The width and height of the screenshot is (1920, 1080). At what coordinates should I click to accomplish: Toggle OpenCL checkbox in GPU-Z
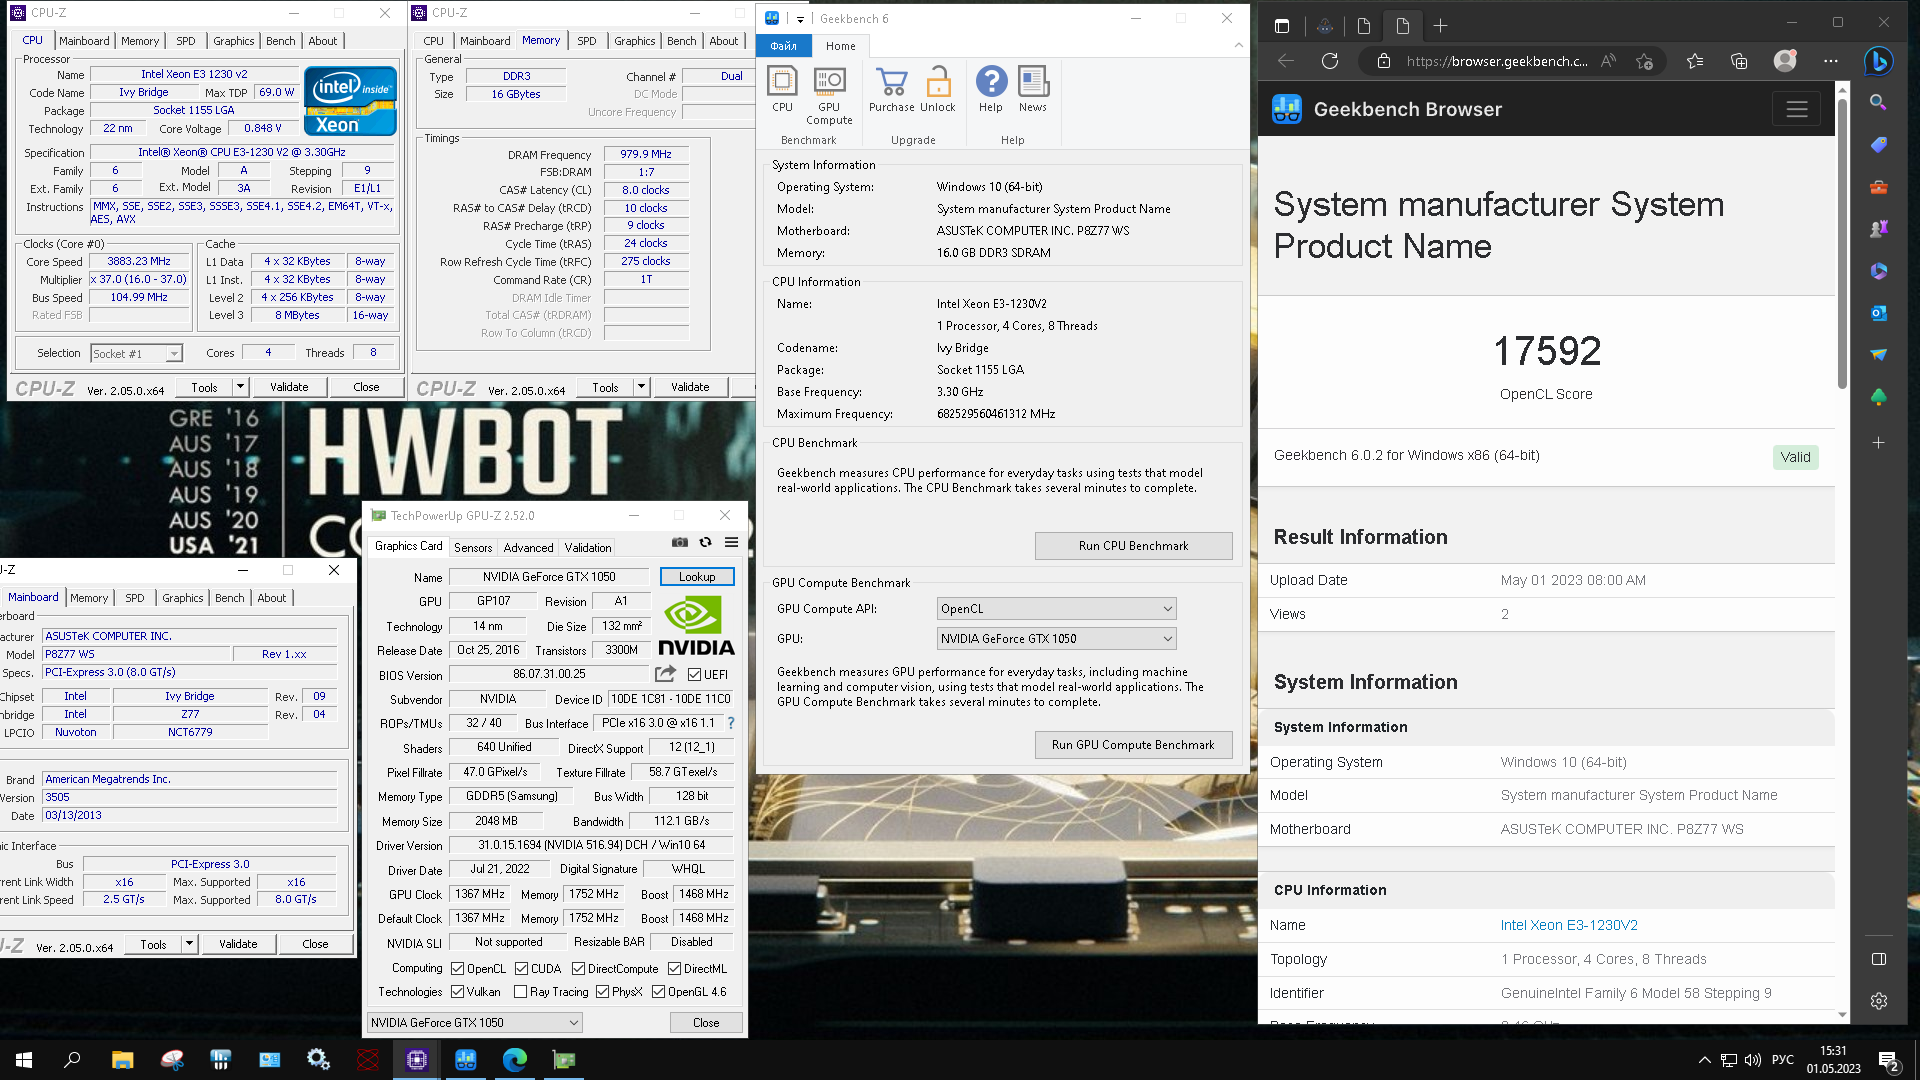tap(457, 969)
